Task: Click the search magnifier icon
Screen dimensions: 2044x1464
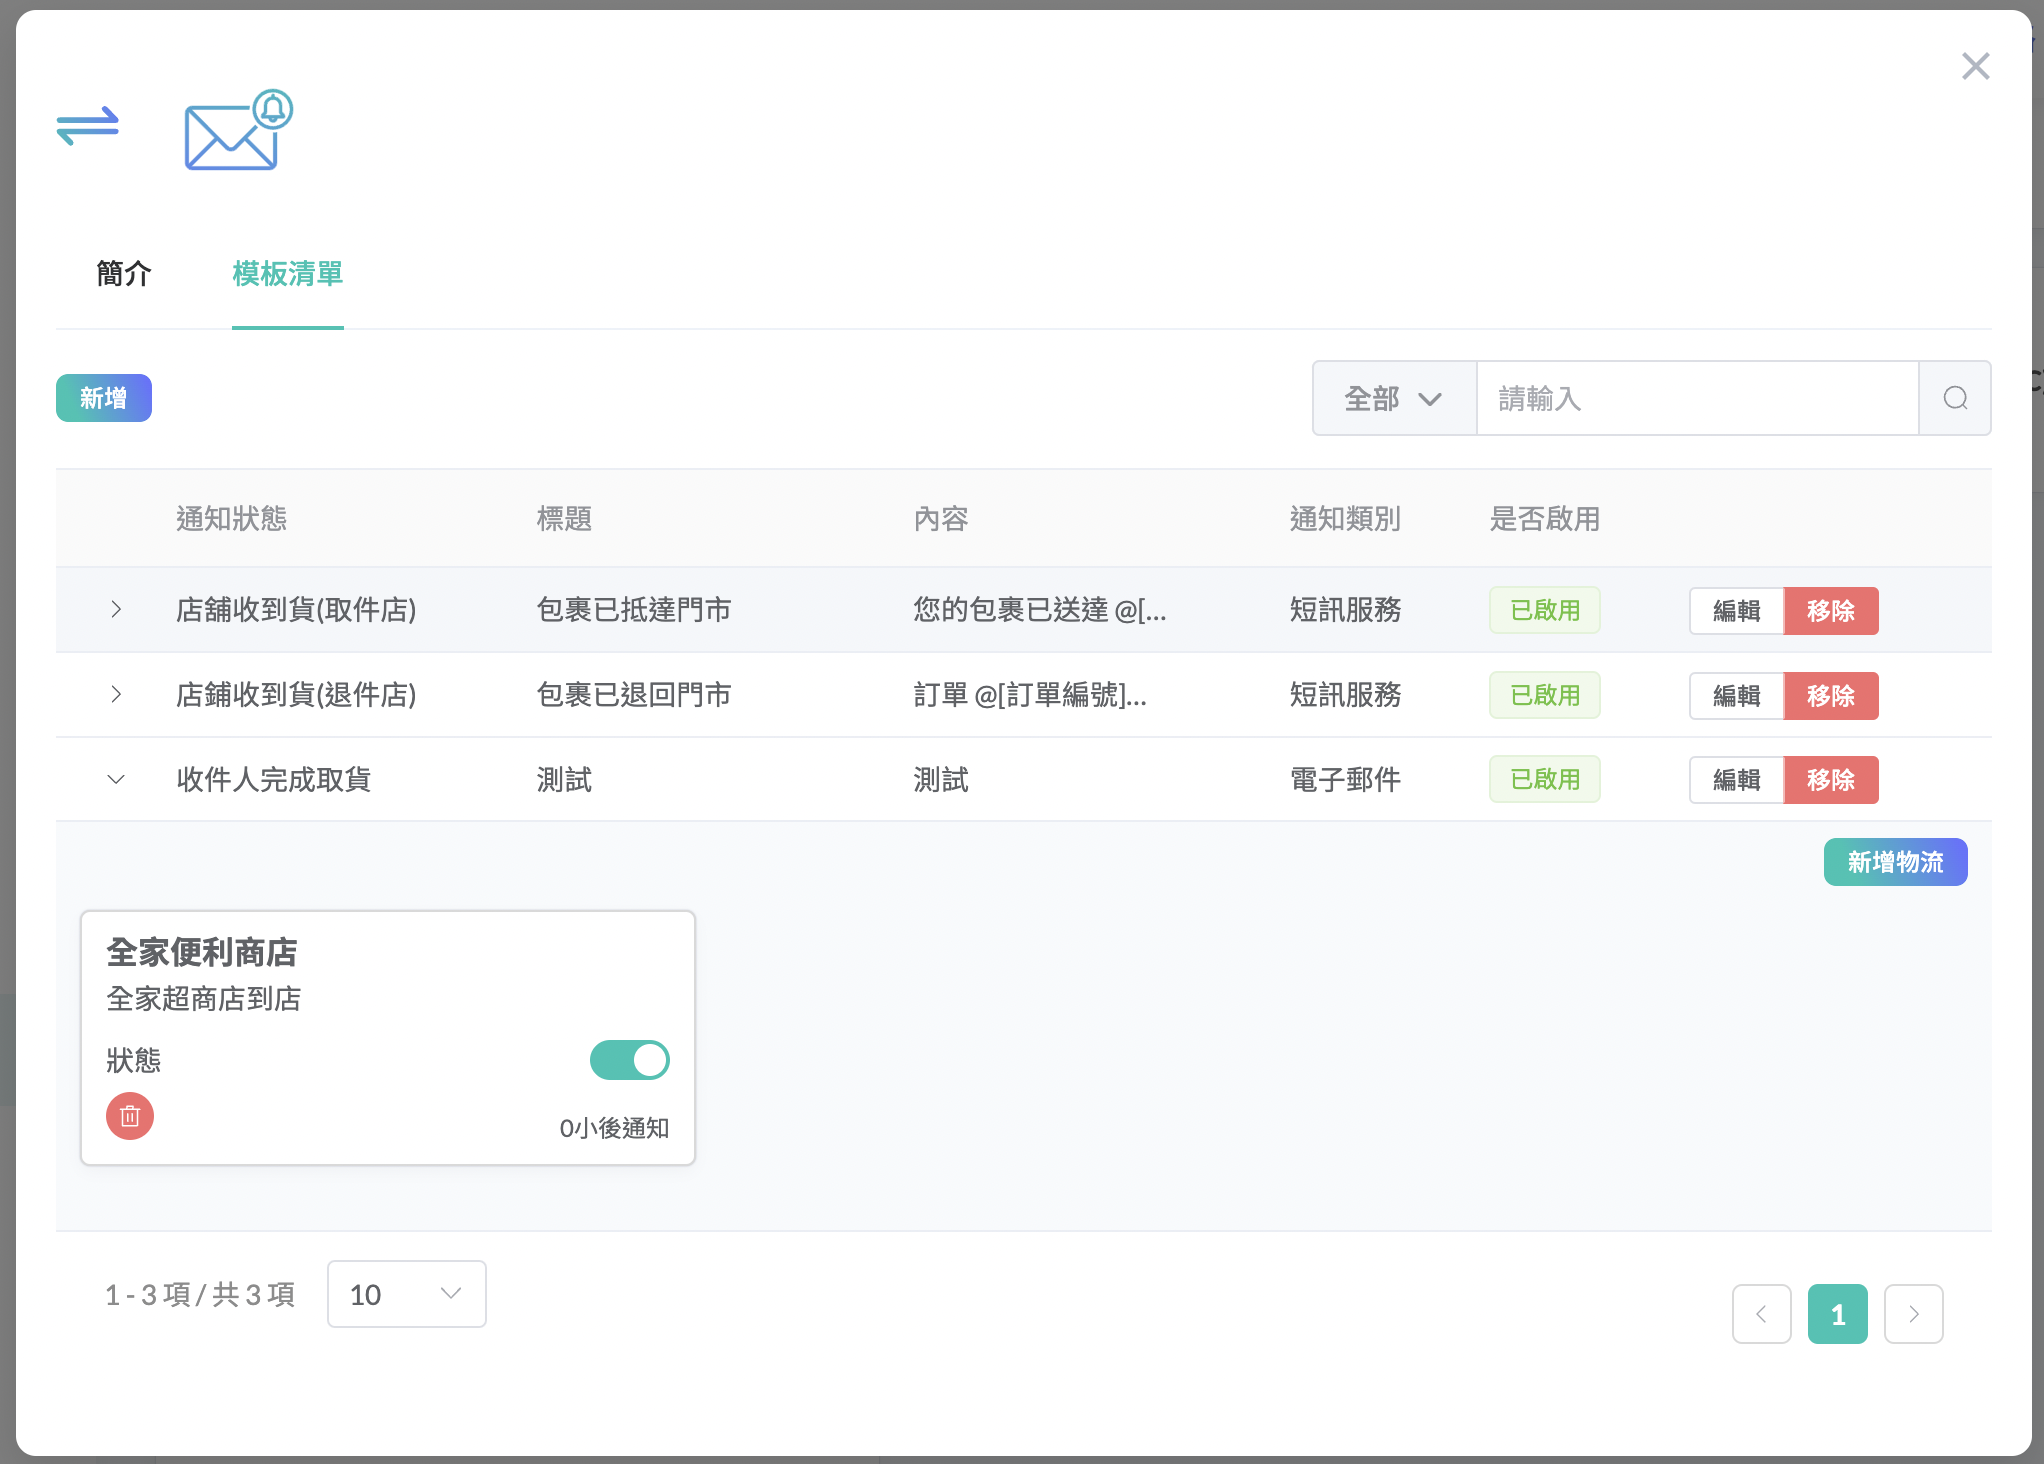Action: (x=1955, y=399)
